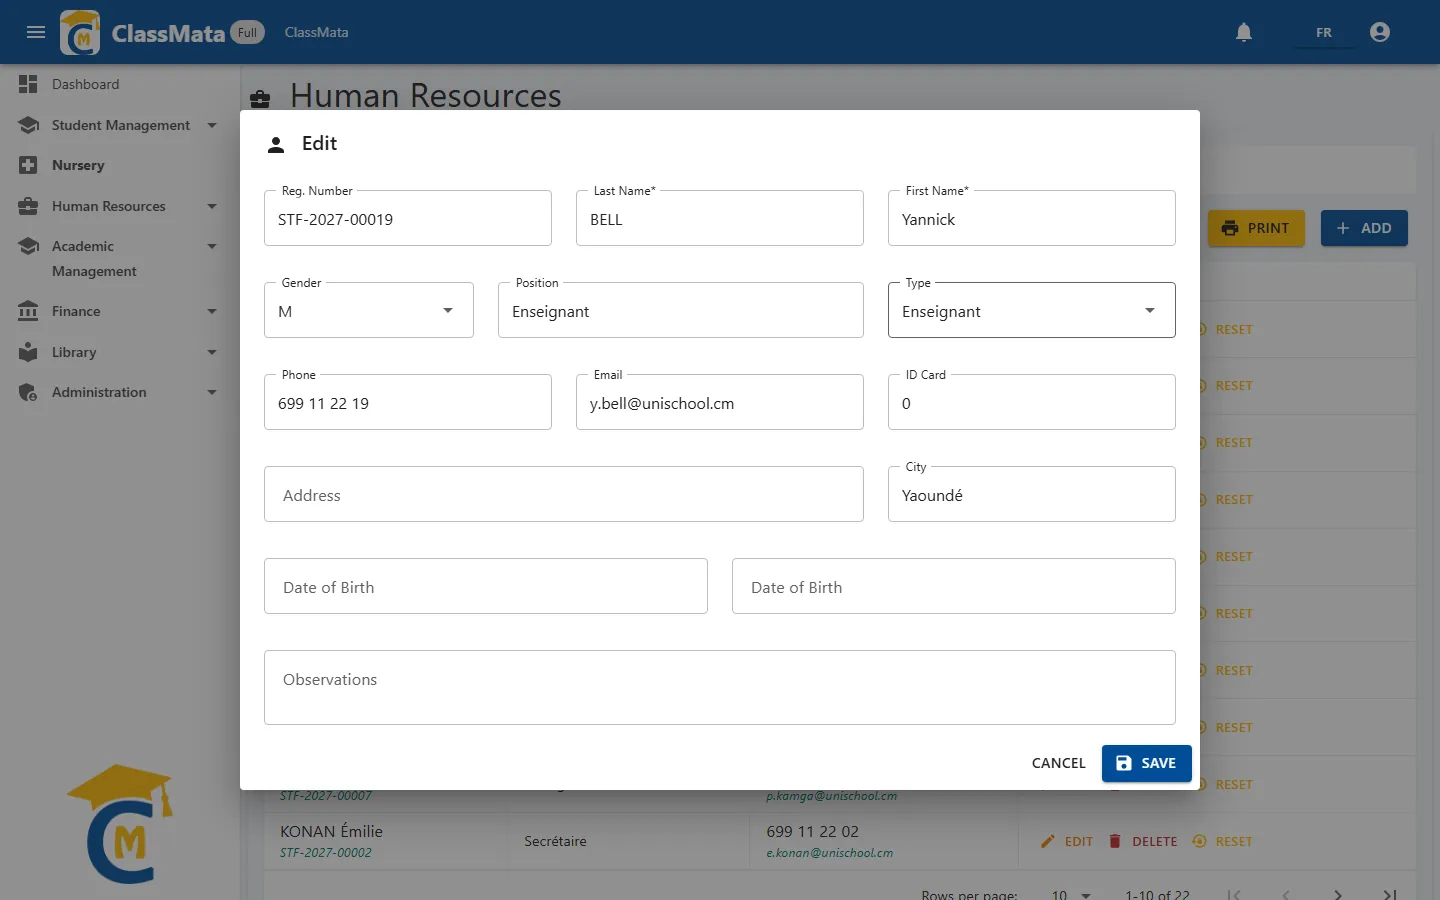The image size is (1440, 900).
Task: Expand the Administration submenu arrow
Action: coord(212,392)
